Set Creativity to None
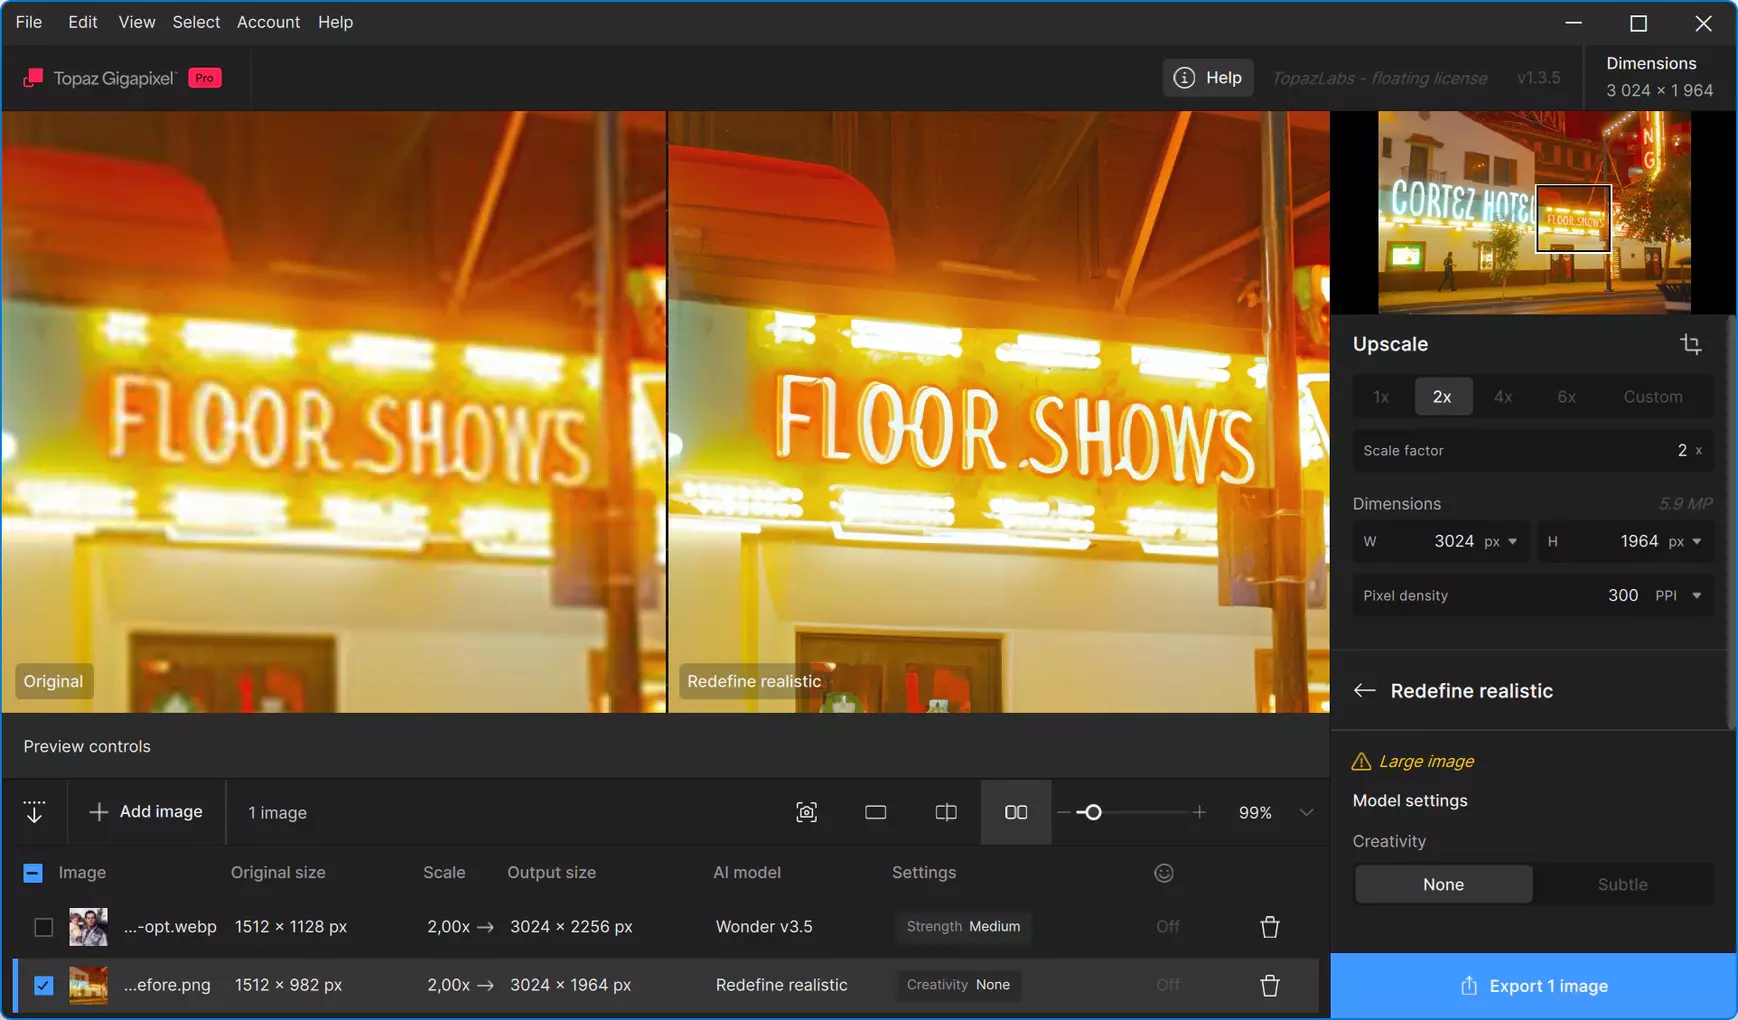Screen dimensions: 1738x1020 pos(1443,884)
